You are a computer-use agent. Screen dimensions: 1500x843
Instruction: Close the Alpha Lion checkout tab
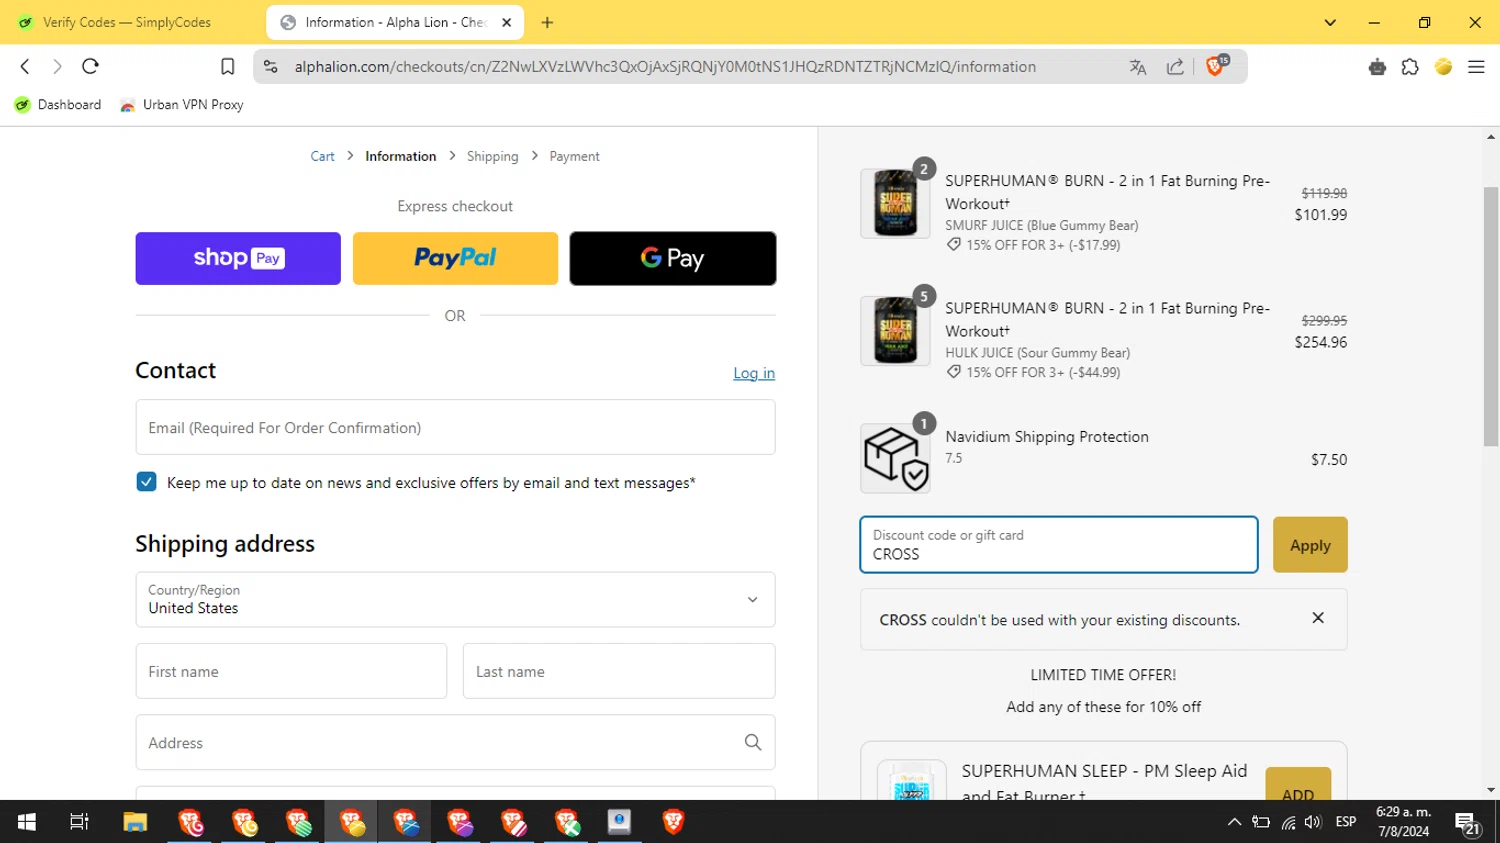tap(507, 22)
